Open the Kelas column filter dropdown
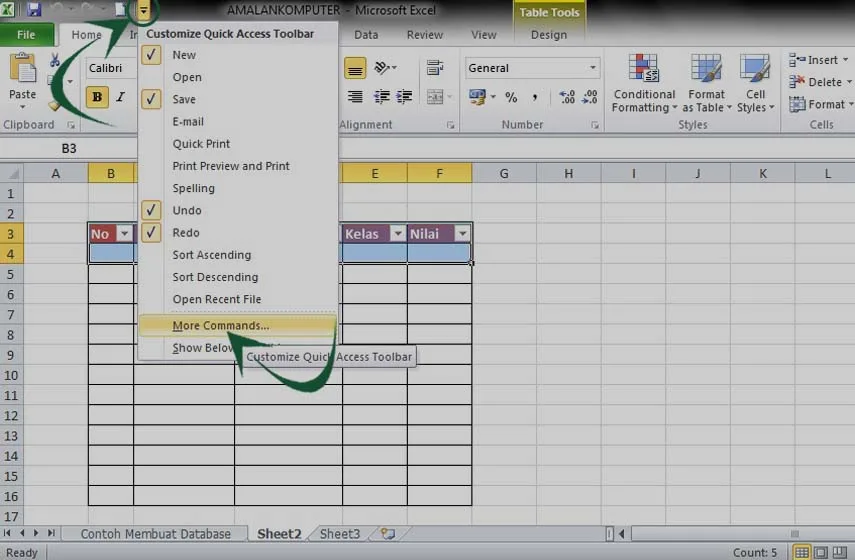 click(x=398, y=234)
